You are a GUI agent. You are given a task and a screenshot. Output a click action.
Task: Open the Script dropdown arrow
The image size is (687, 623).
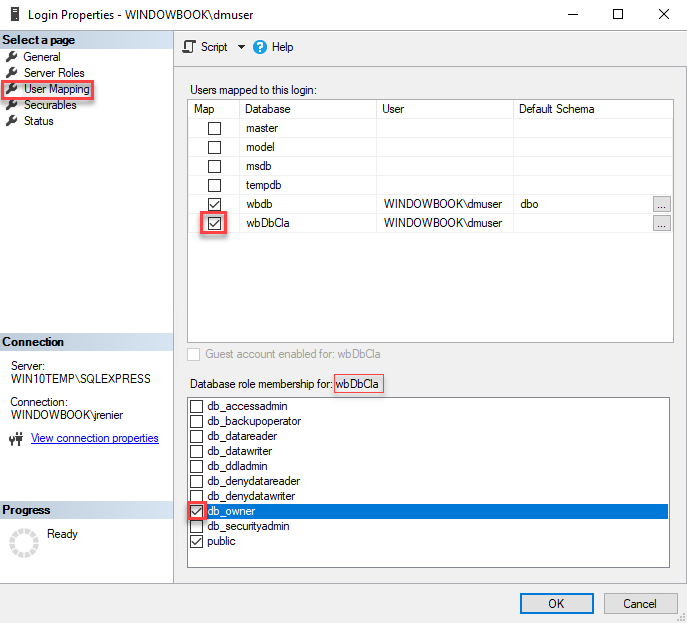coord(241,47)
